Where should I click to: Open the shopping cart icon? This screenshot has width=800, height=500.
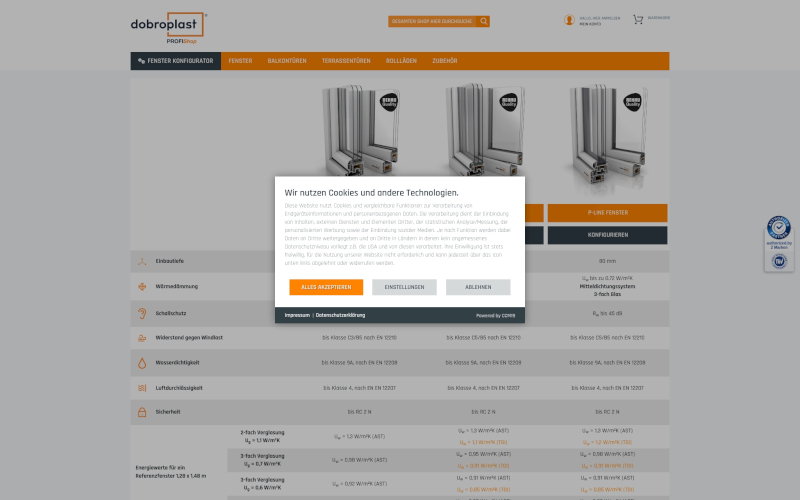[637, 20]
